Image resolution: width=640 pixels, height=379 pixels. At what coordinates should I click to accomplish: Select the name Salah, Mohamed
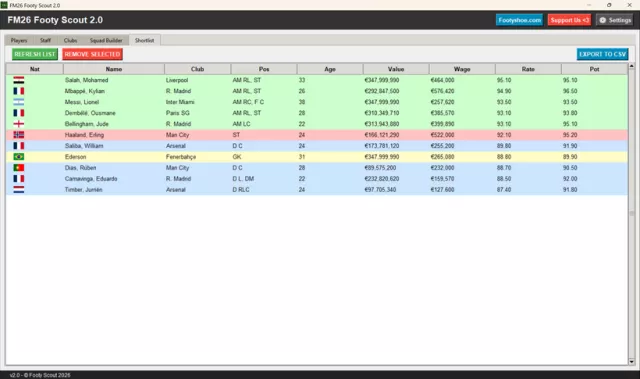(x=87, y=80)
